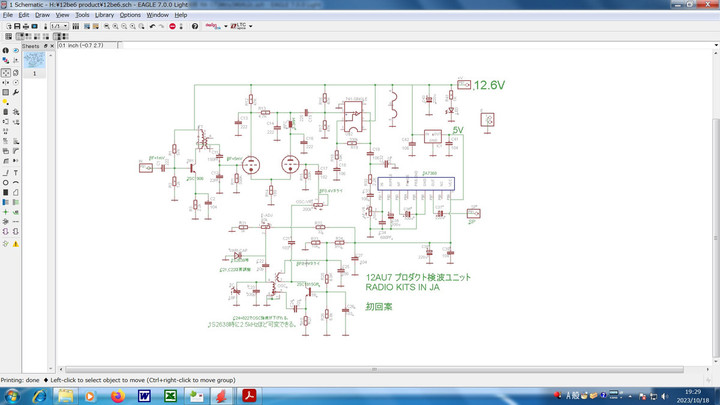The image size is (720, 405).
Task: Open the Library menu
Action: click(104, 15)
